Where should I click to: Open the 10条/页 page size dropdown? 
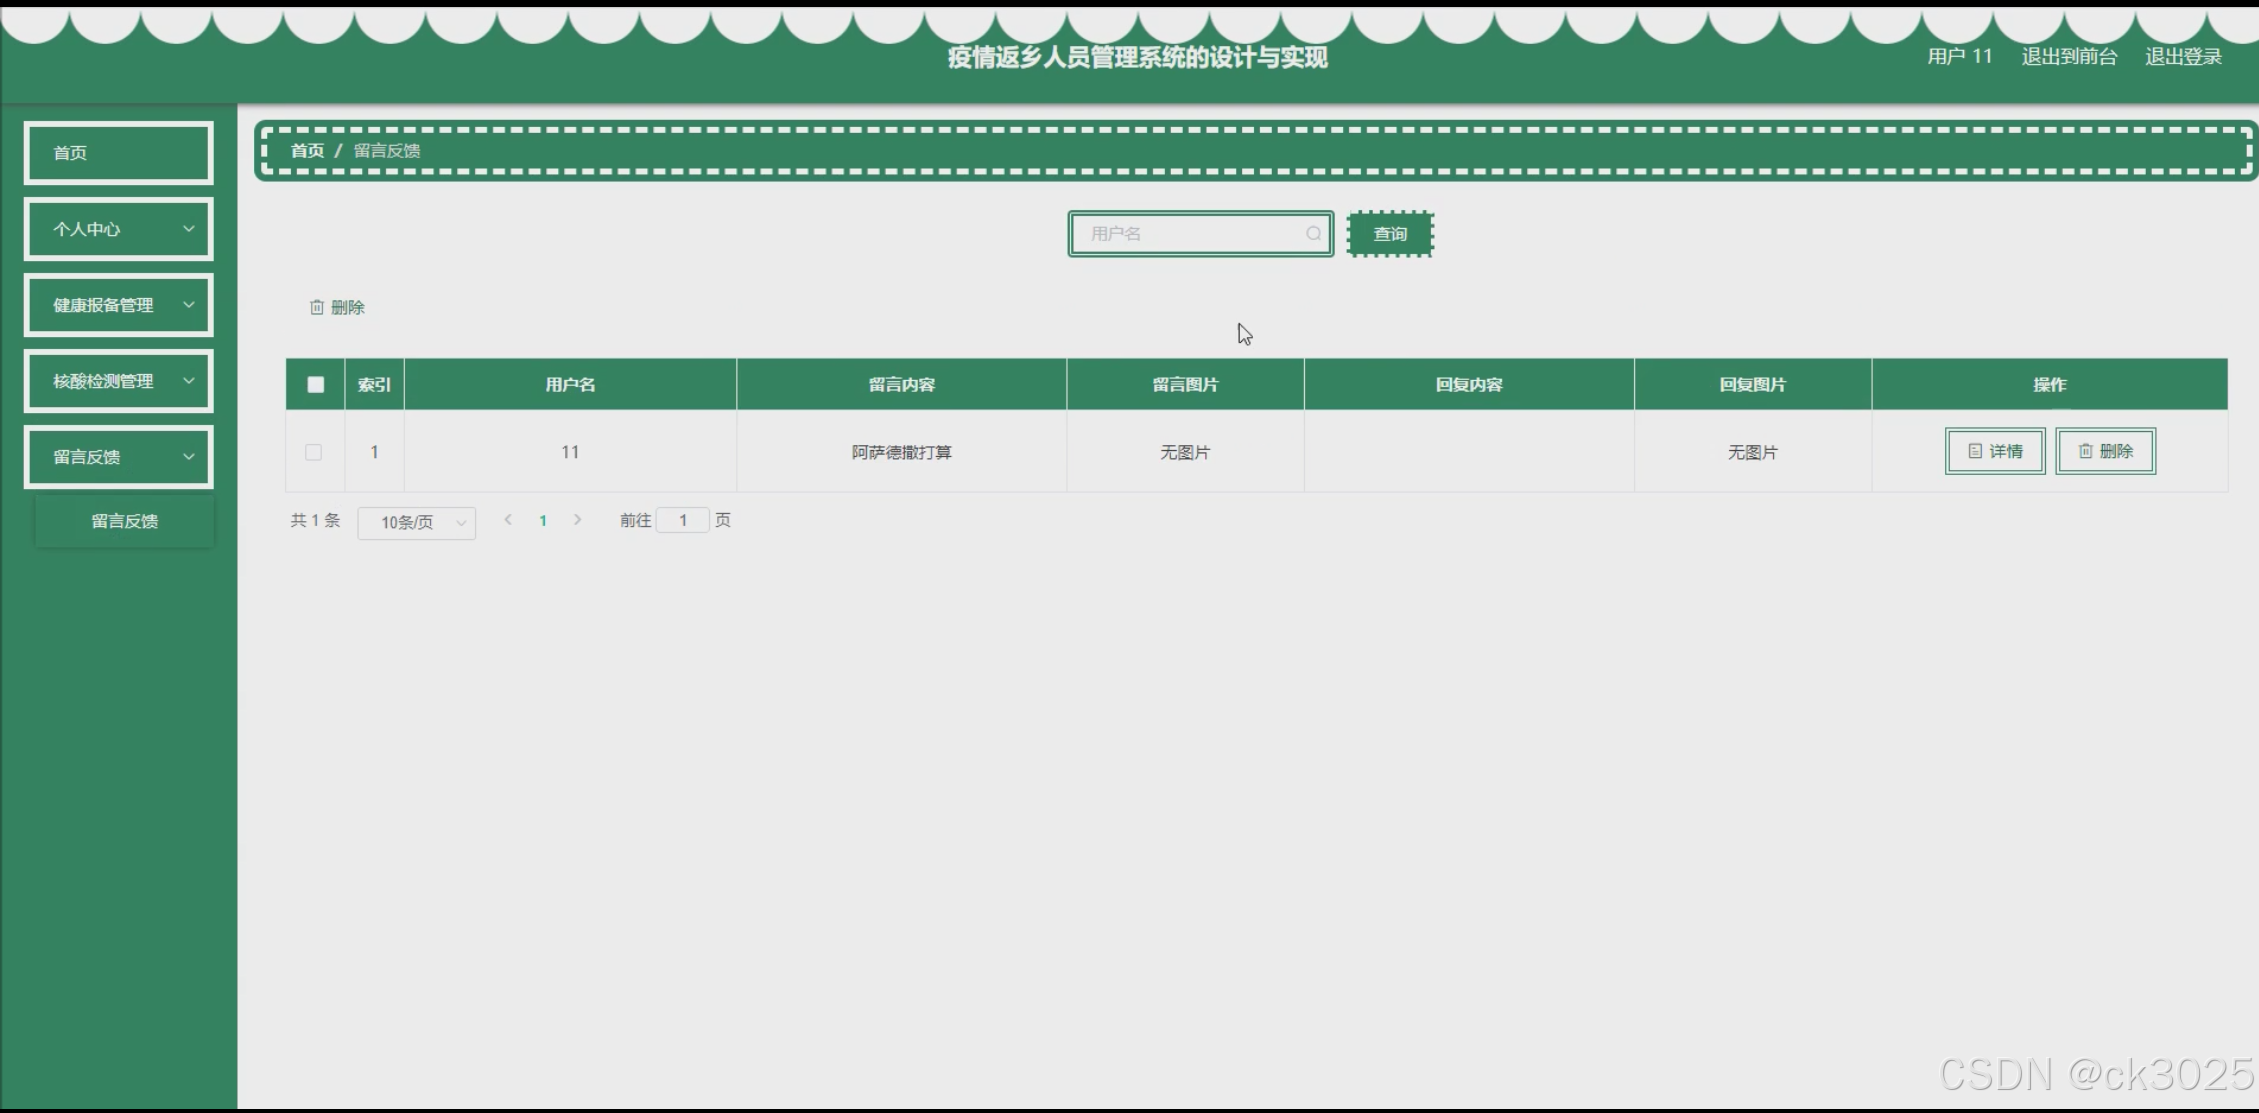point(416,522)
